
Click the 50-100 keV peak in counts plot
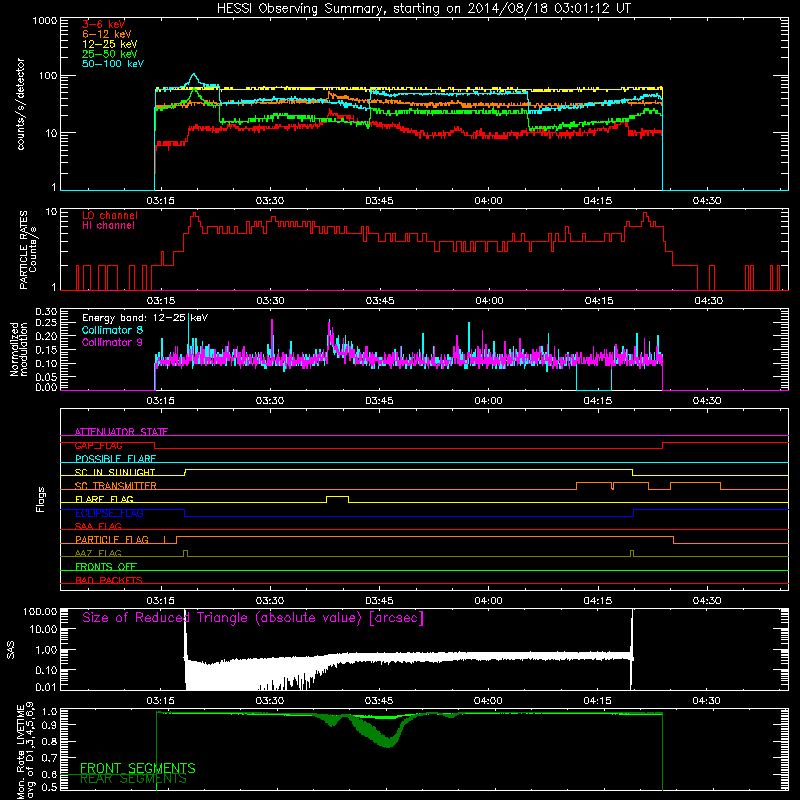coord(193,75)
